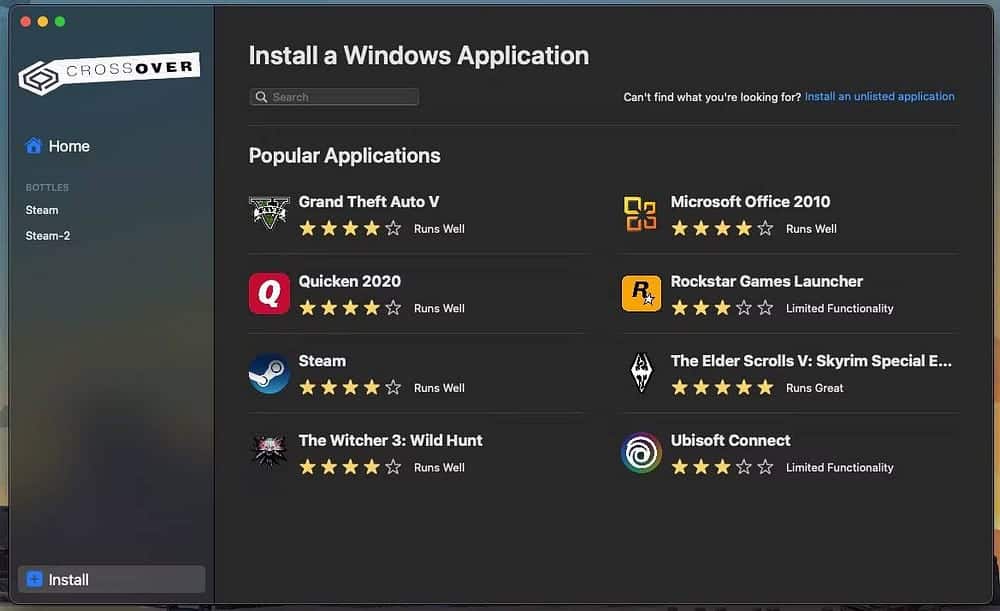Viewport: 1000px width, 611px height.
Task: Open the Steam-2 bottle
Action: click(x=48, y=235)
